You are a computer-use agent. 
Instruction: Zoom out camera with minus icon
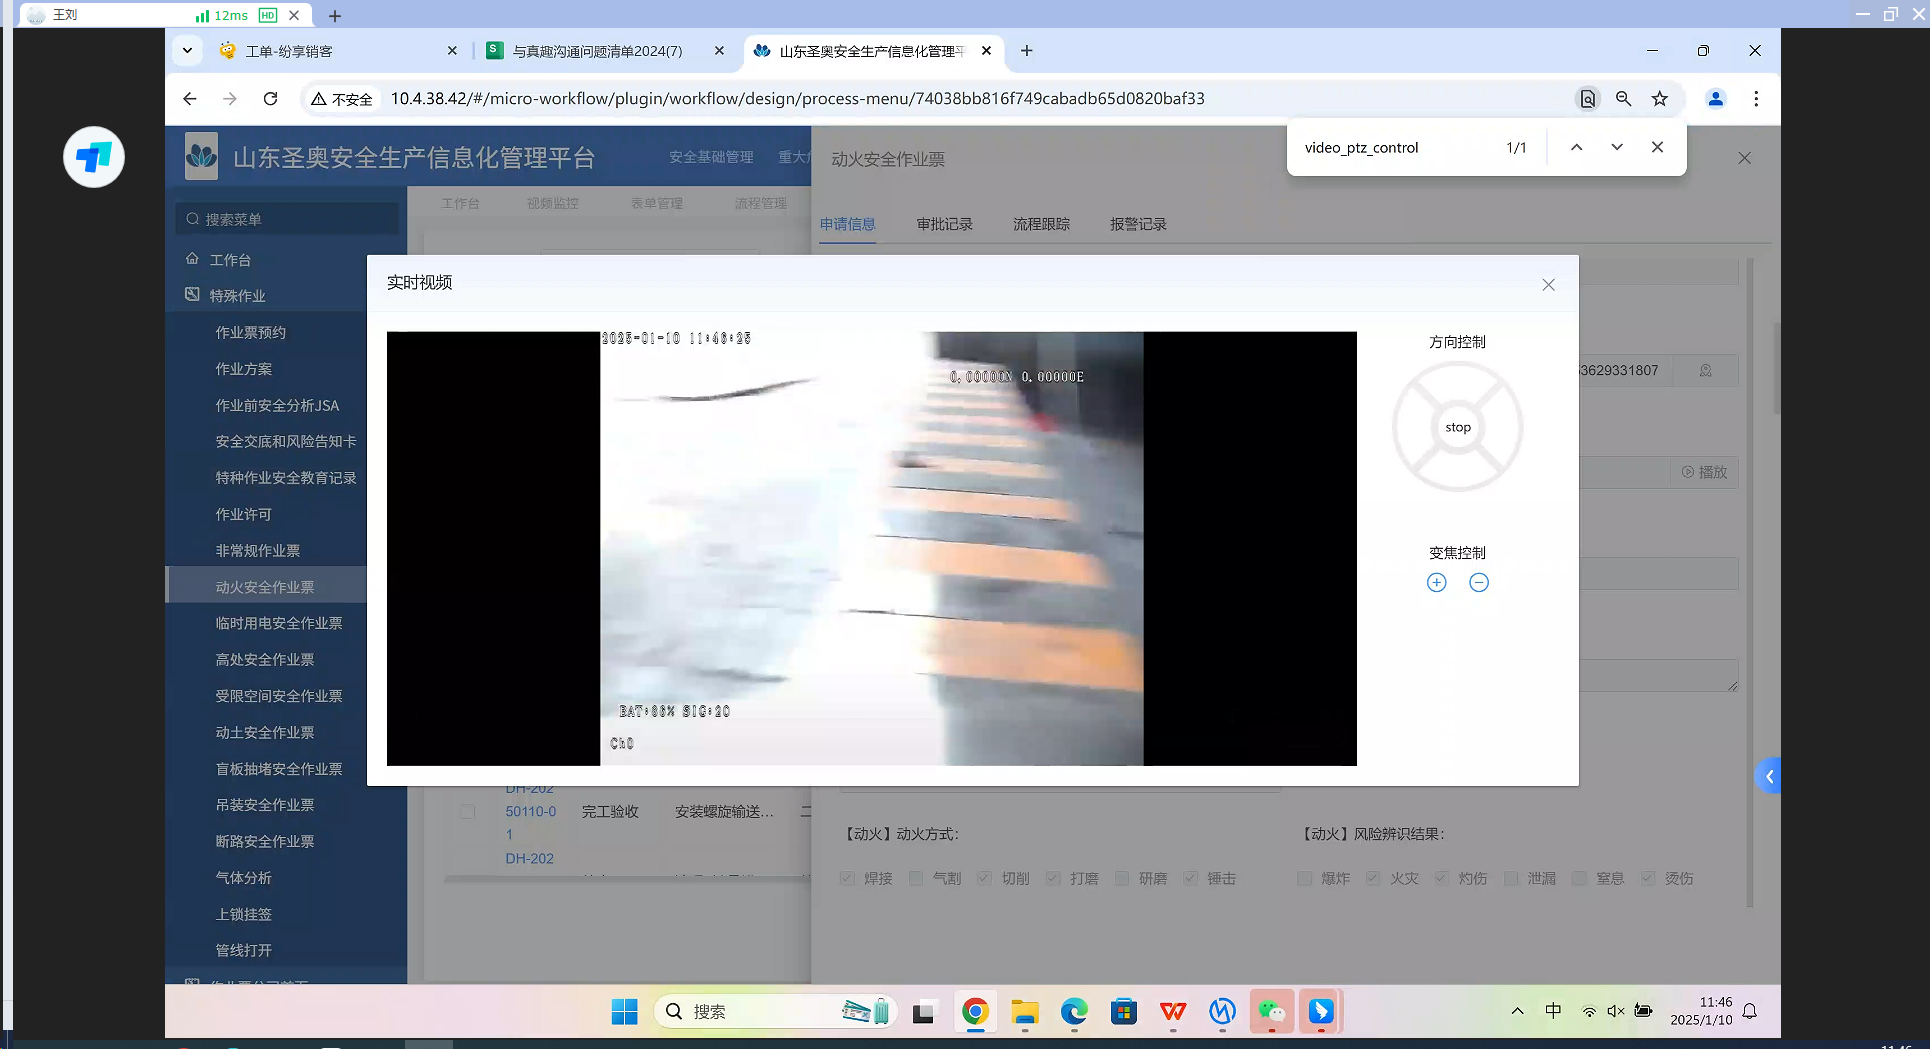tap(1479, 583)
